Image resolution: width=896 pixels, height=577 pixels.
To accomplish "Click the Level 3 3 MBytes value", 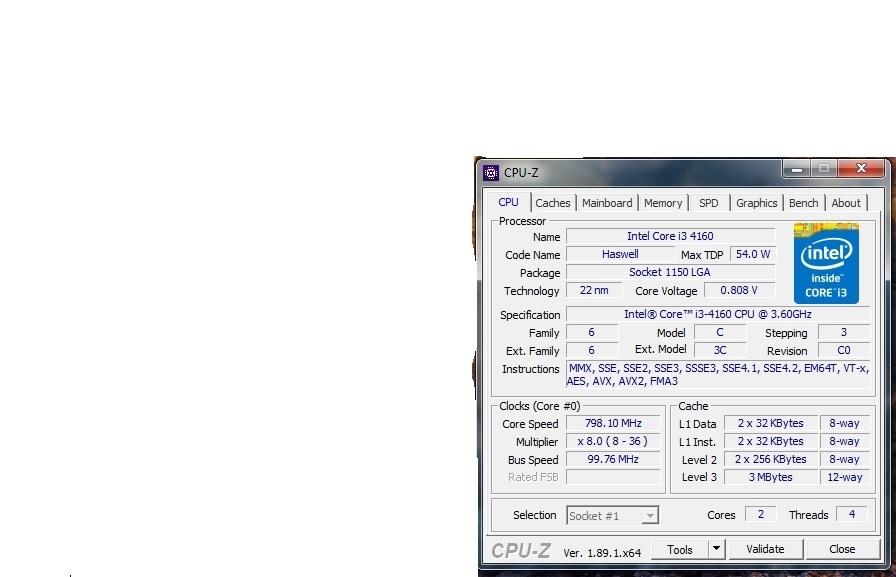I will pos(770,477).
